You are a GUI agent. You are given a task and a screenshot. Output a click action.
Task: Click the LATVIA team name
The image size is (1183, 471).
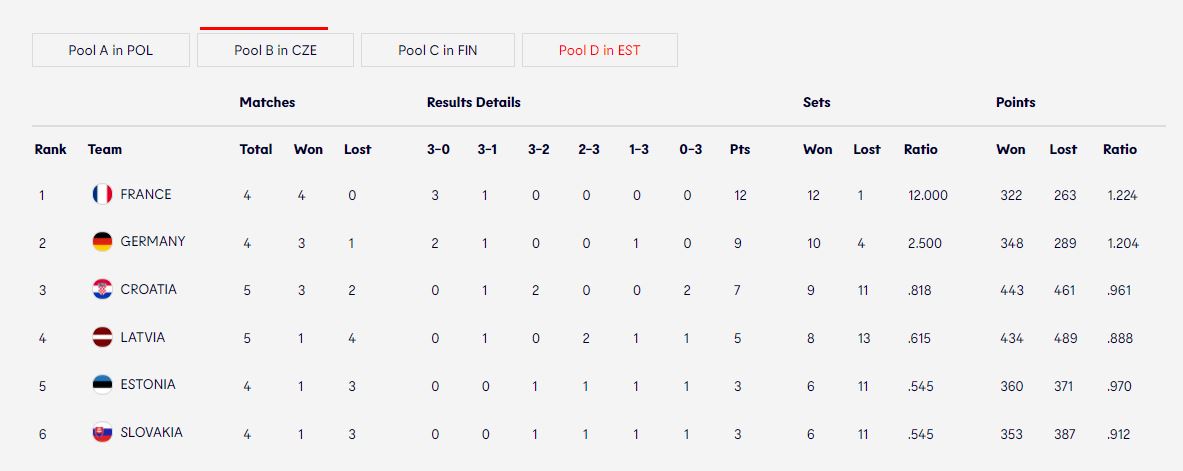click(x=143, y=337)
